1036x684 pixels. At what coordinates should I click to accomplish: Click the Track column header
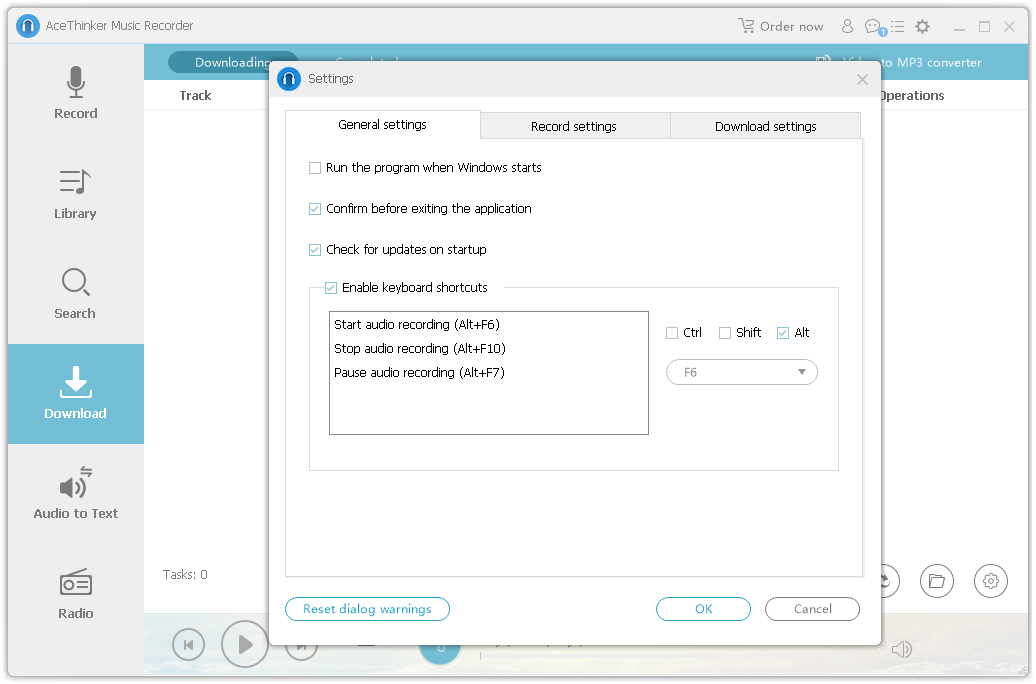196,95
